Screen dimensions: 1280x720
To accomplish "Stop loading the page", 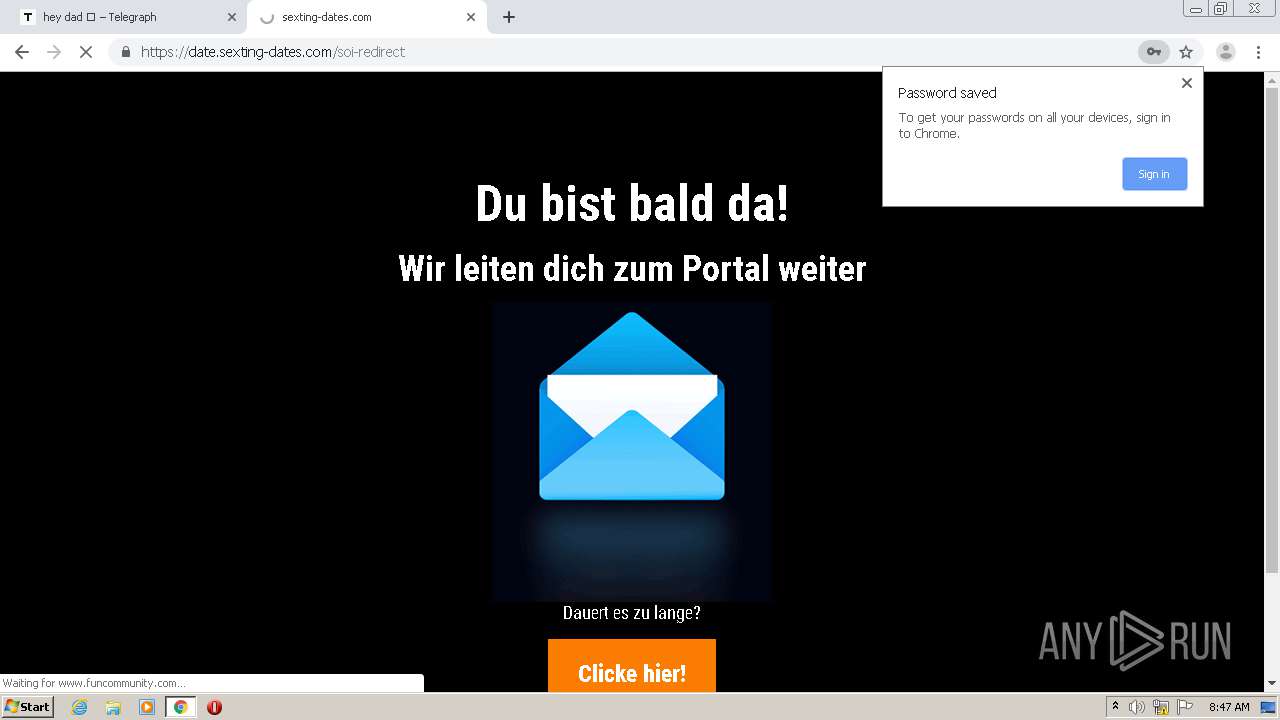I will (x=86, y=52).
